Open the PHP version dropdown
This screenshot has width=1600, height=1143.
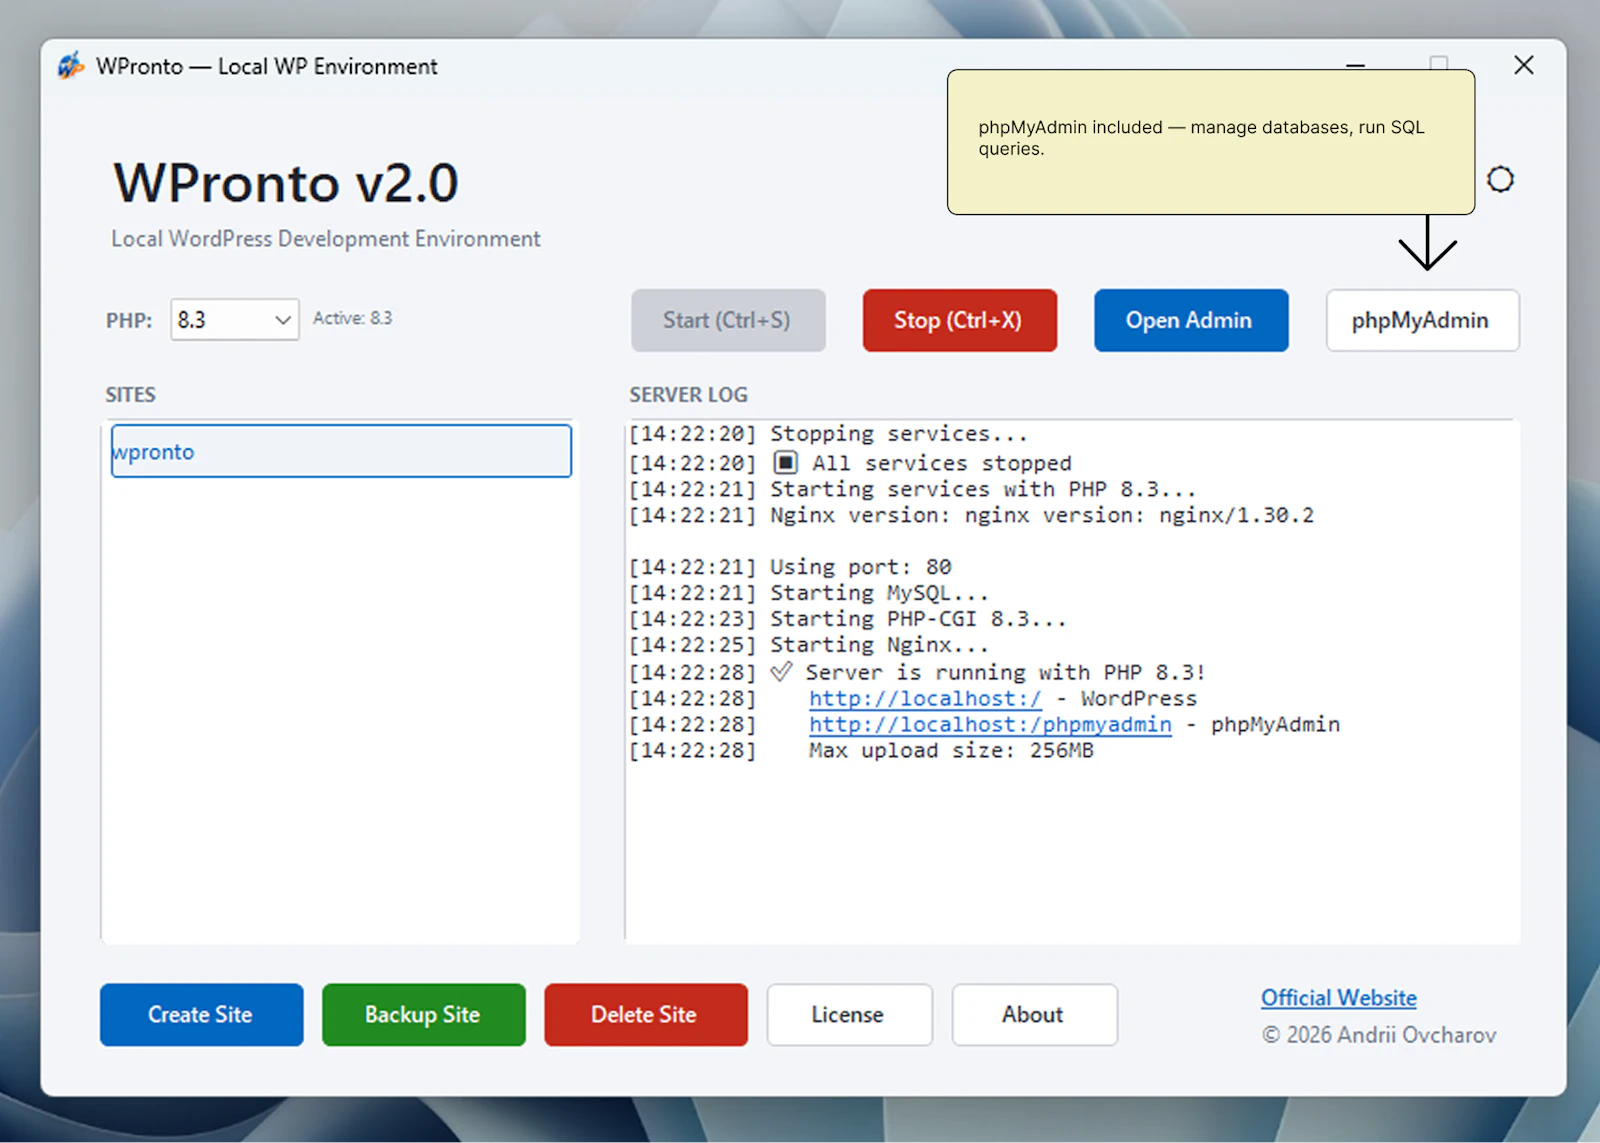[x=235, y=320]
